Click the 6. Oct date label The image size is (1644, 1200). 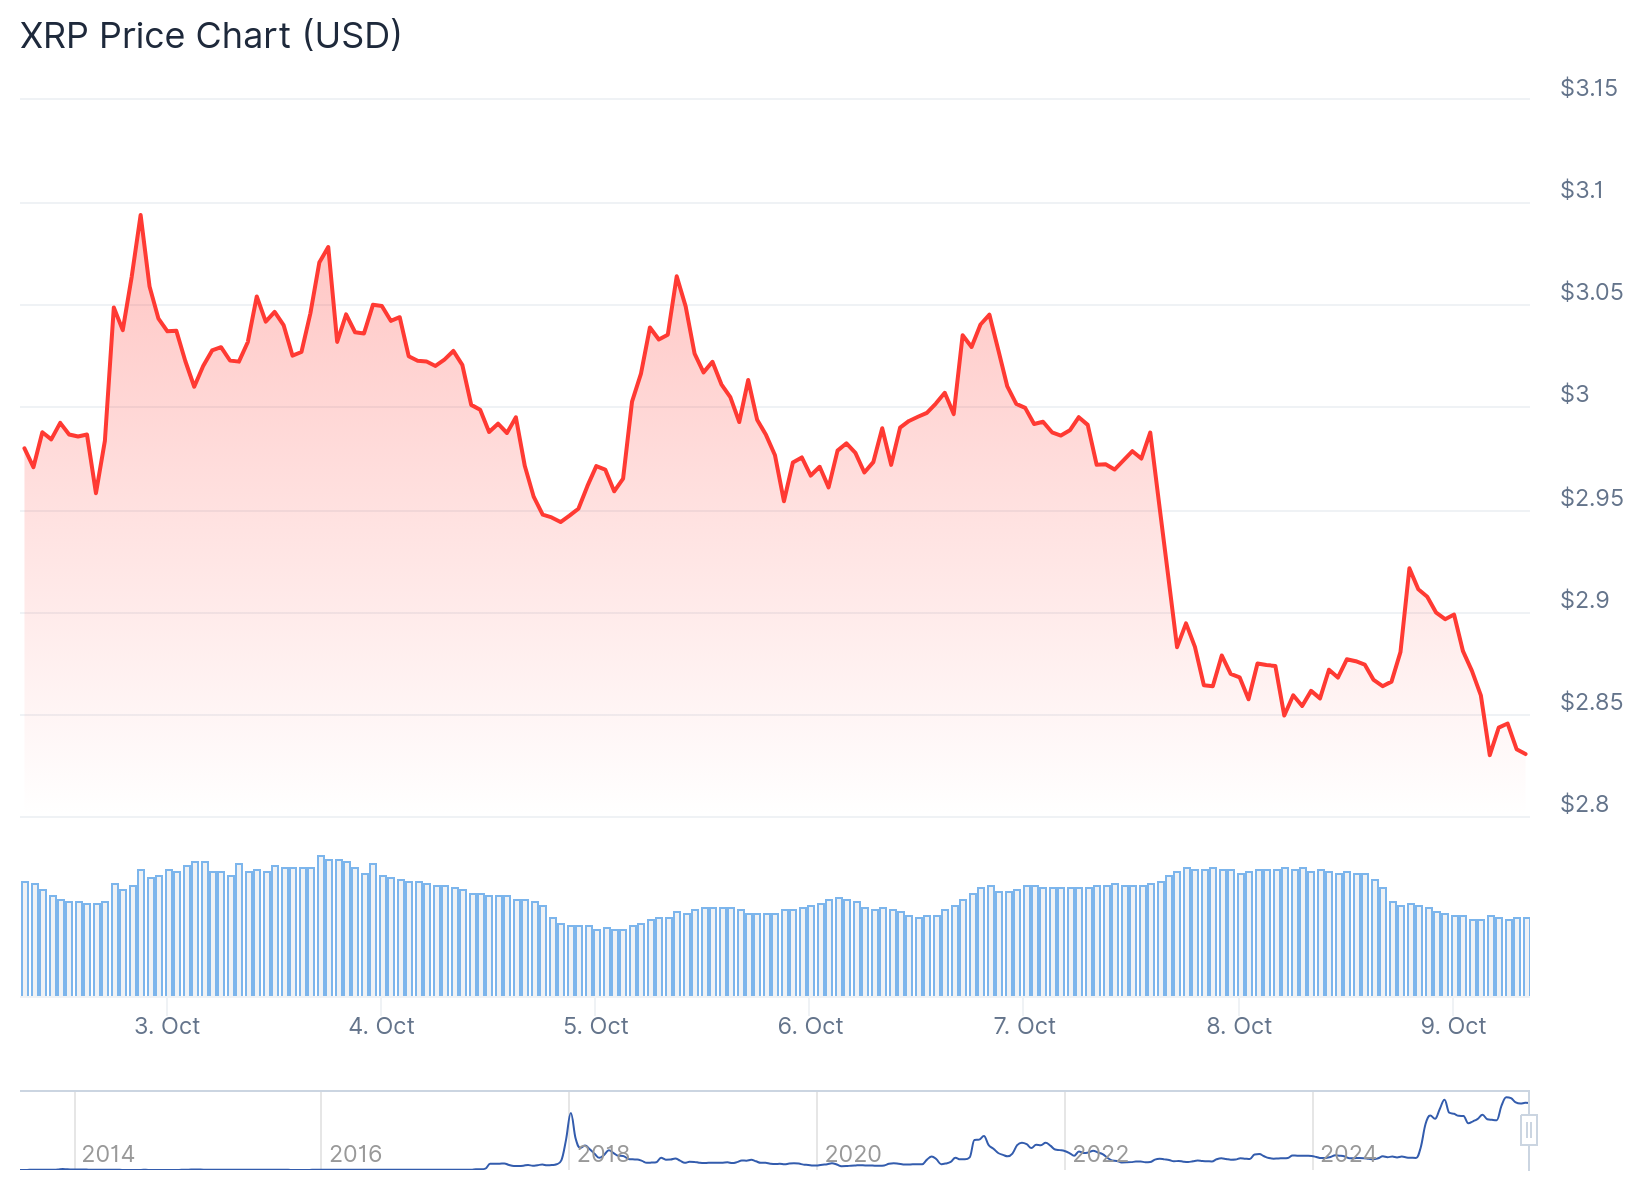810,1026
